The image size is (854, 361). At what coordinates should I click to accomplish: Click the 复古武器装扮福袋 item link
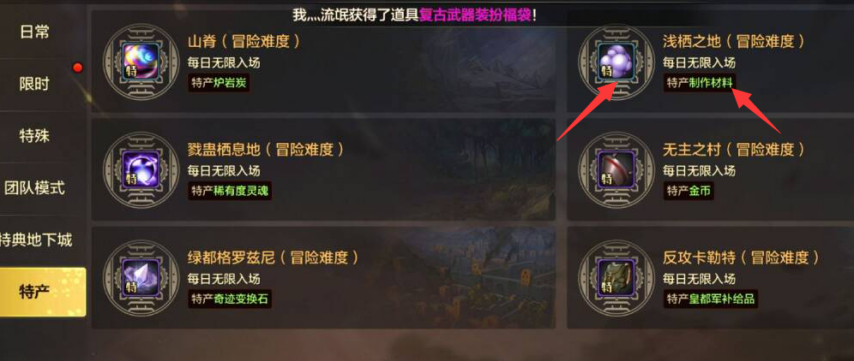pyautogui.click(x=475, y=15)
